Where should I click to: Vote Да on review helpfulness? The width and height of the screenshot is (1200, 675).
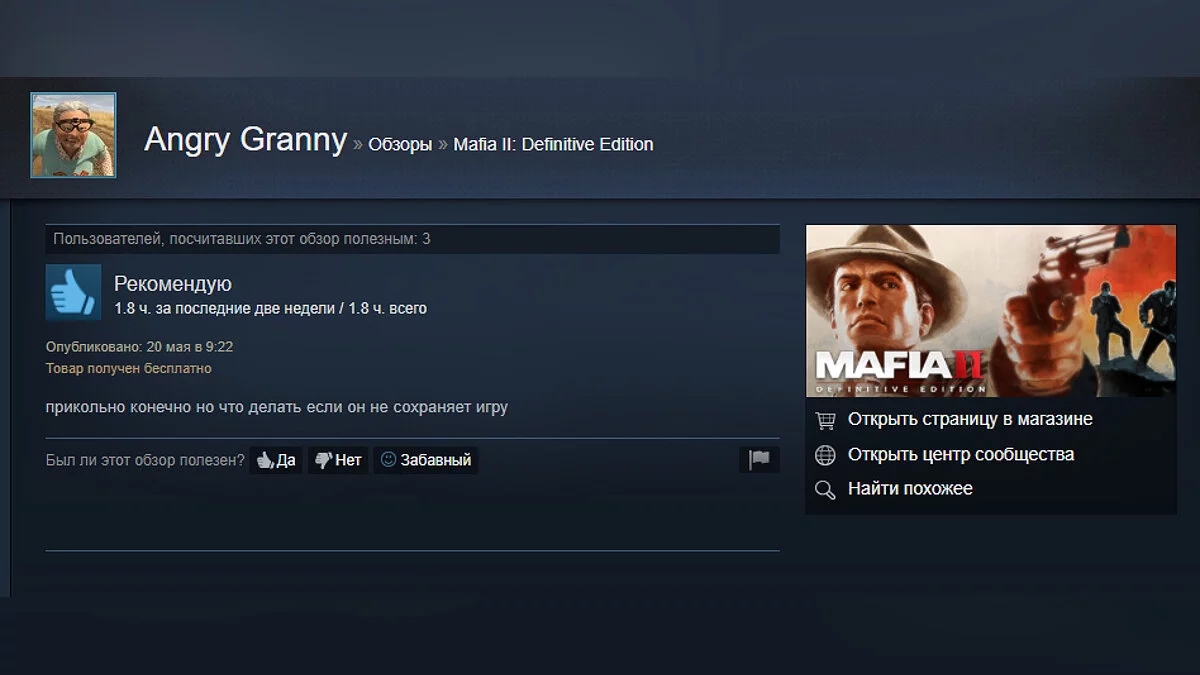(276, 460)
